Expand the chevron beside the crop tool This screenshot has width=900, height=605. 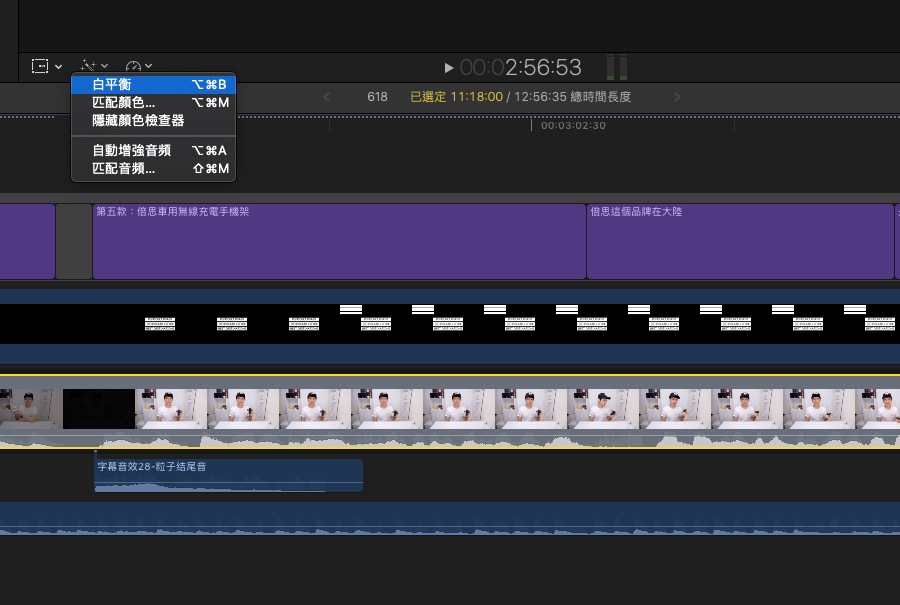[59, 67]
